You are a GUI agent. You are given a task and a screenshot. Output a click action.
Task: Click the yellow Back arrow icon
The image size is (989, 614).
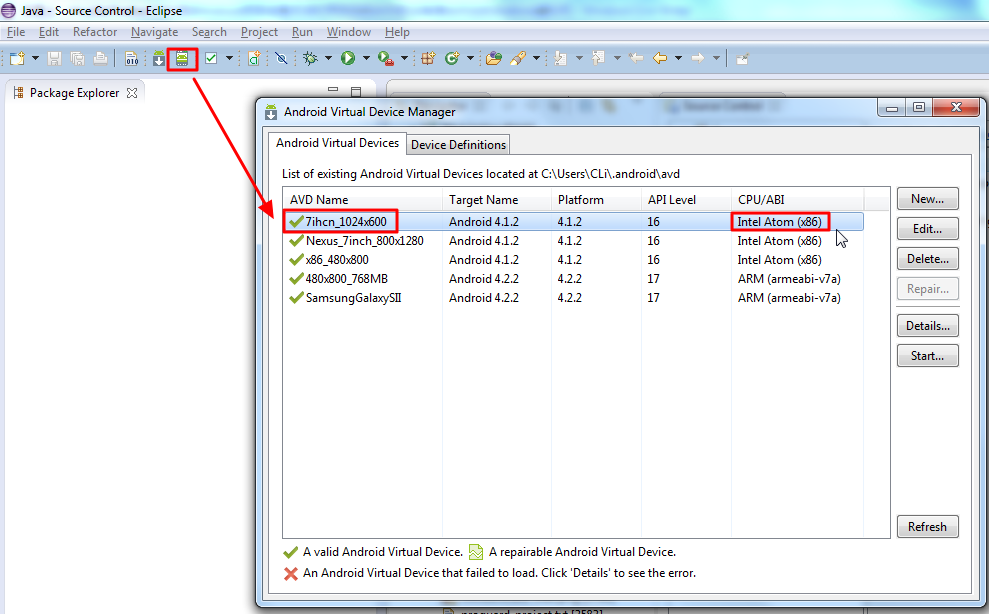point(660,59)
